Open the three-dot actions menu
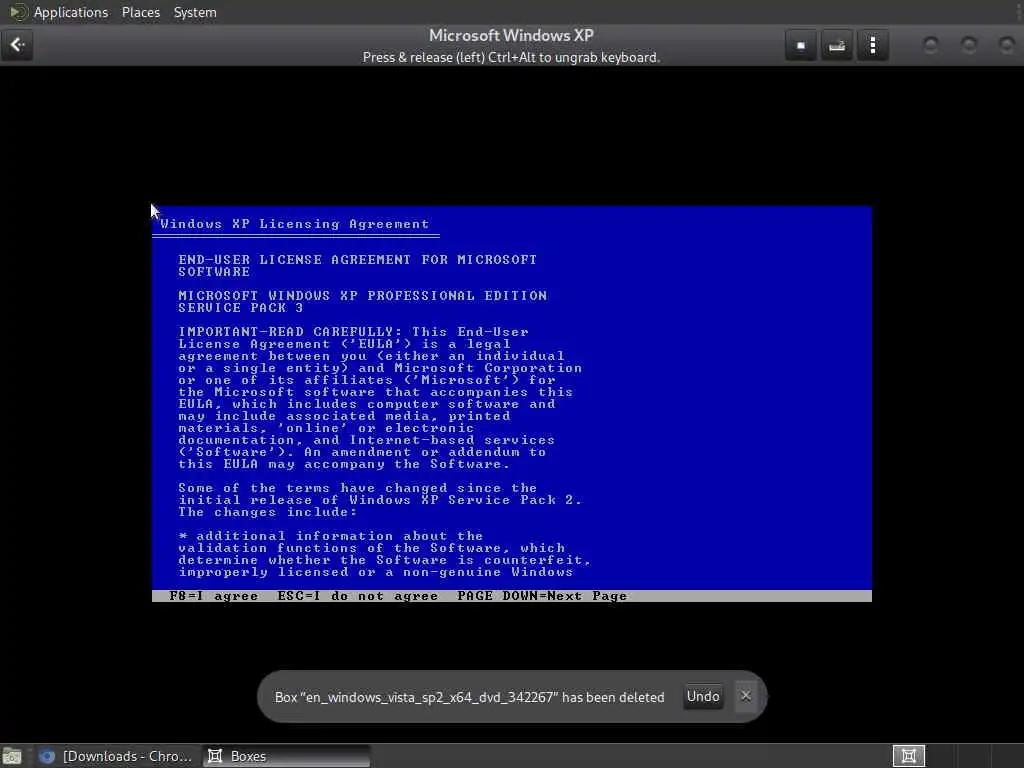This screenshot has width=1024, height=768. coord(872,46)
